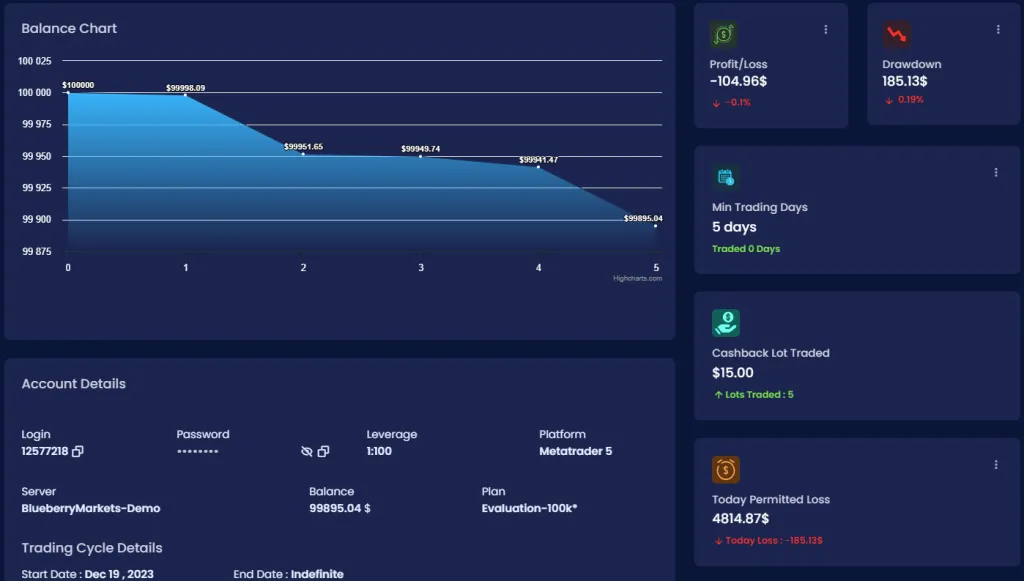Click the Today Permitted Loss coin icon
This screenshot has width=1024, height=581.
click(x=725, y=468)
